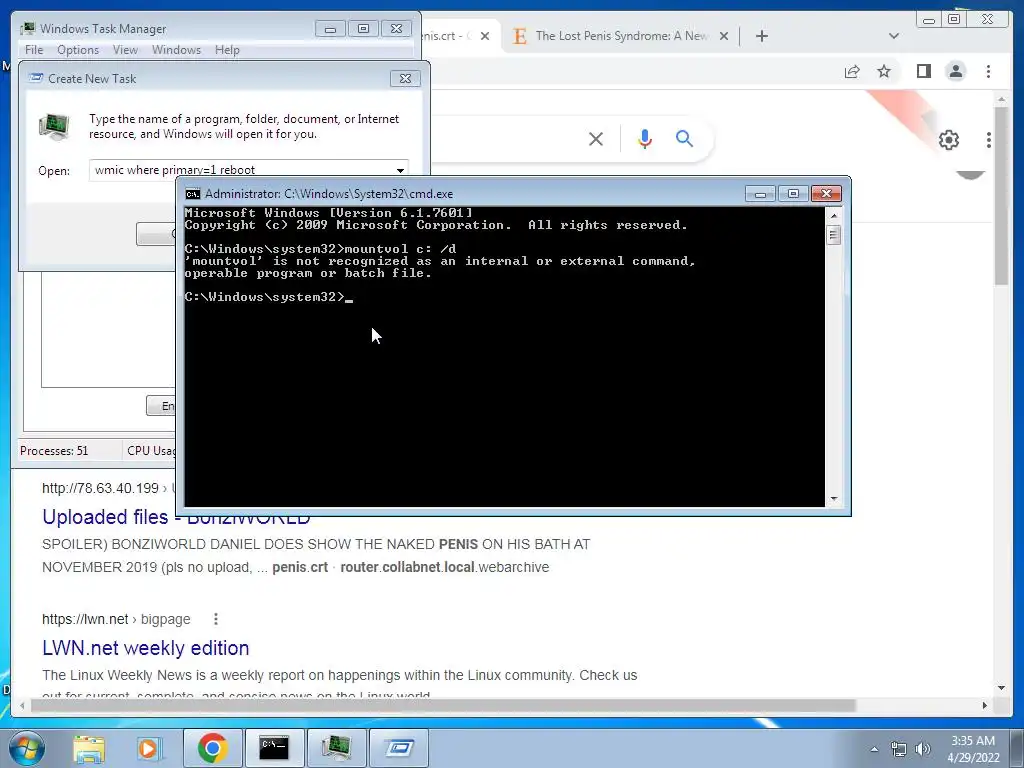Show hidden system tray icons
Screen dimensions: 1024x768
[x=874, y=749]
